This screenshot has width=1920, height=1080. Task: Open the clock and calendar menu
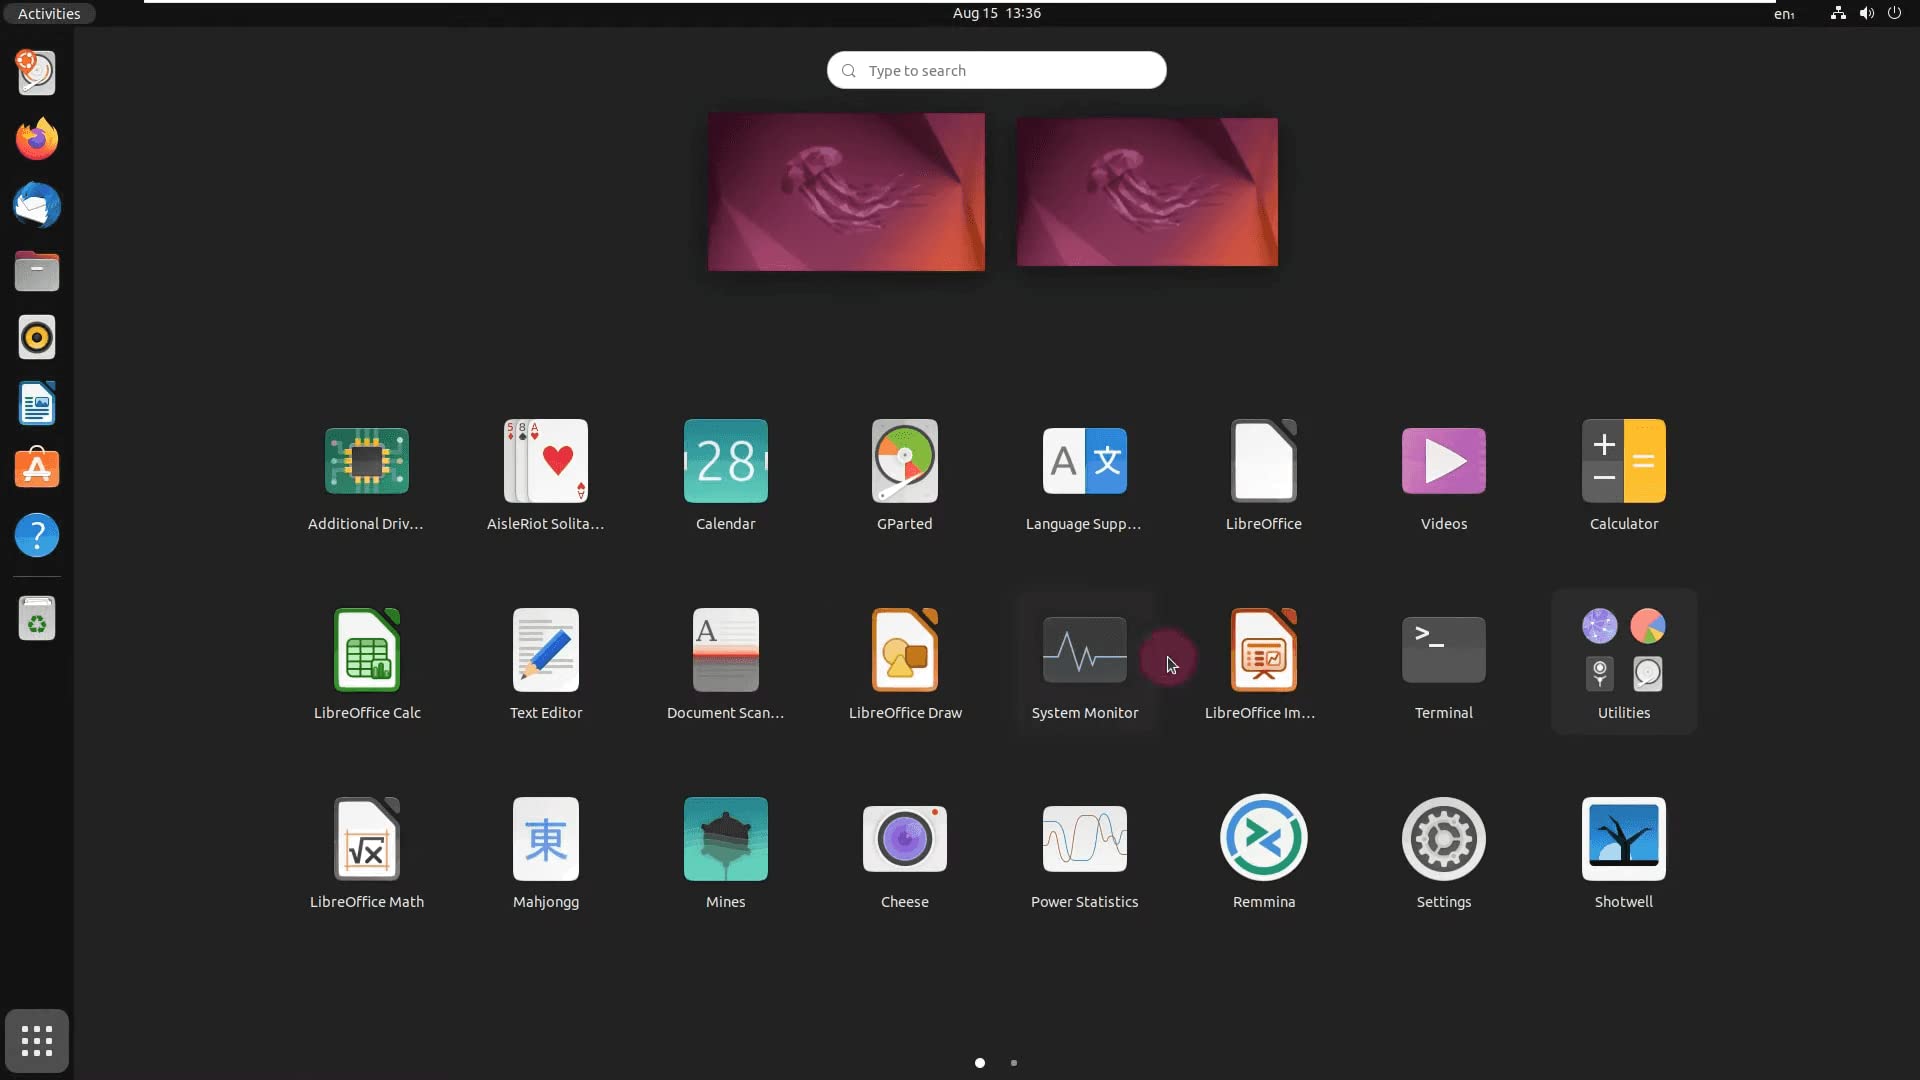(996, 13)
